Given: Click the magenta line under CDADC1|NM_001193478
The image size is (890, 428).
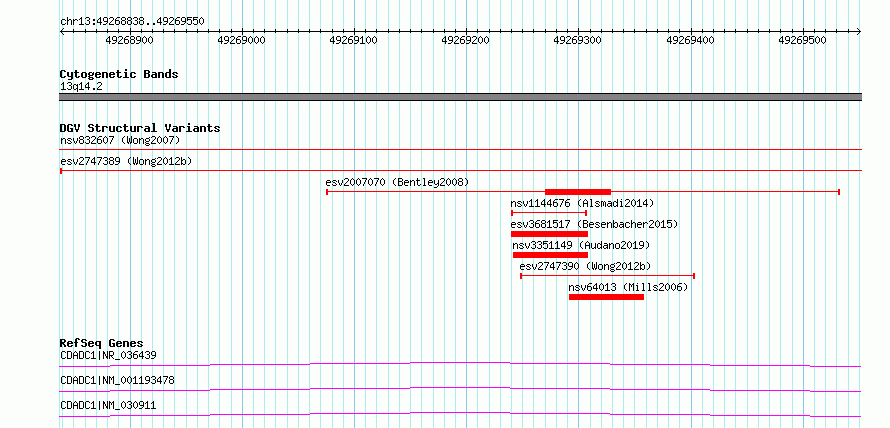Looking at the screenshot, I should tap(460, 389).
